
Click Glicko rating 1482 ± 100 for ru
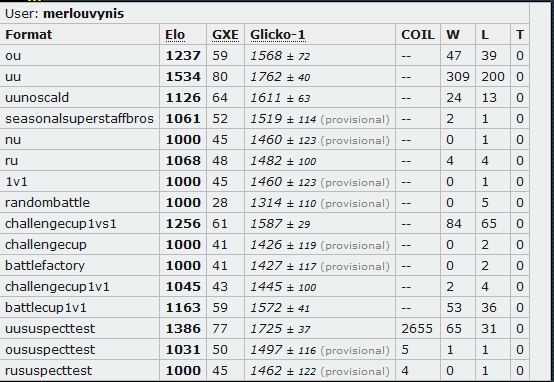click(283, 161)
